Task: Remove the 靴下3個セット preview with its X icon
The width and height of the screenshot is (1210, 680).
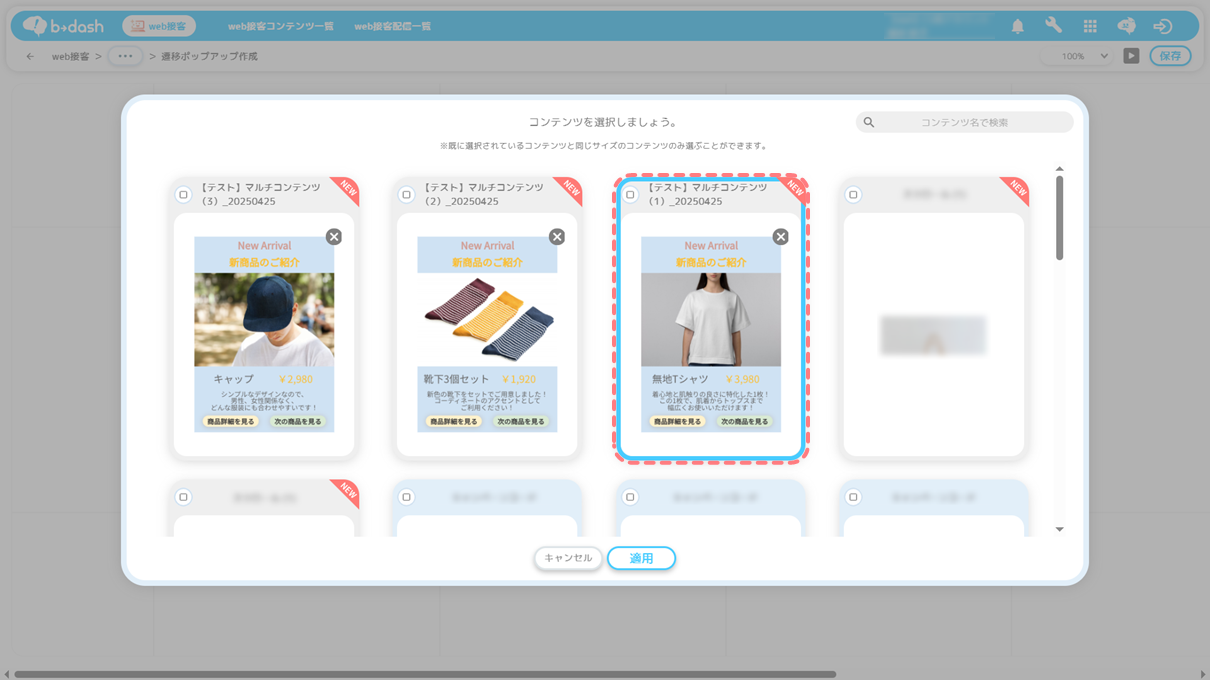Action: click(x=557, y=237)
